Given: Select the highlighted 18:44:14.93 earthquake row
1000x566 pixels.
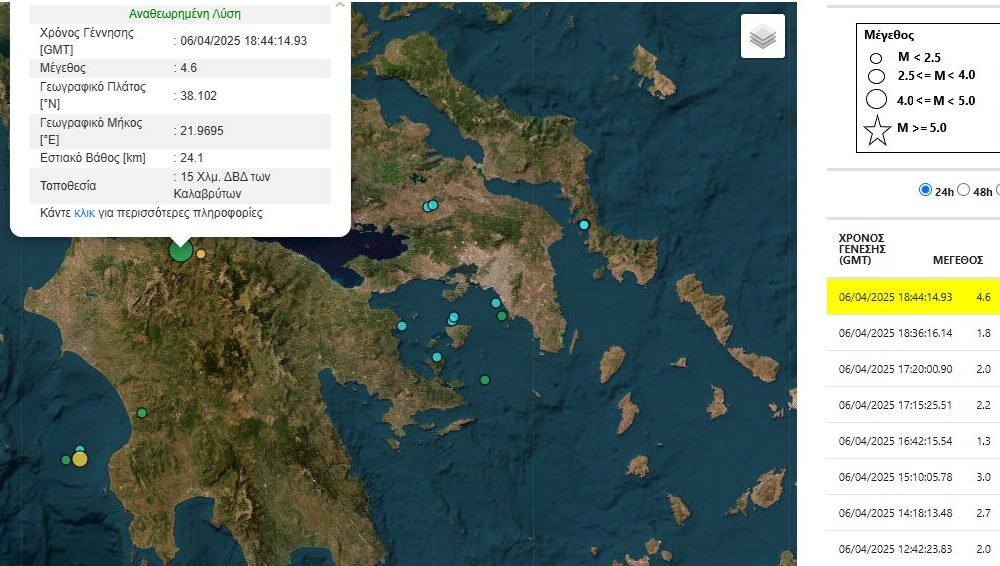Looking at the screenshot, I should (913, 297).
